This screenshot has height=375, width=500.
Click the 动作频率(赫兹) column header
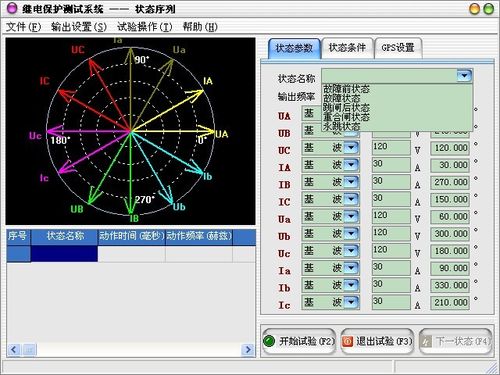click(x=199, y=237)
